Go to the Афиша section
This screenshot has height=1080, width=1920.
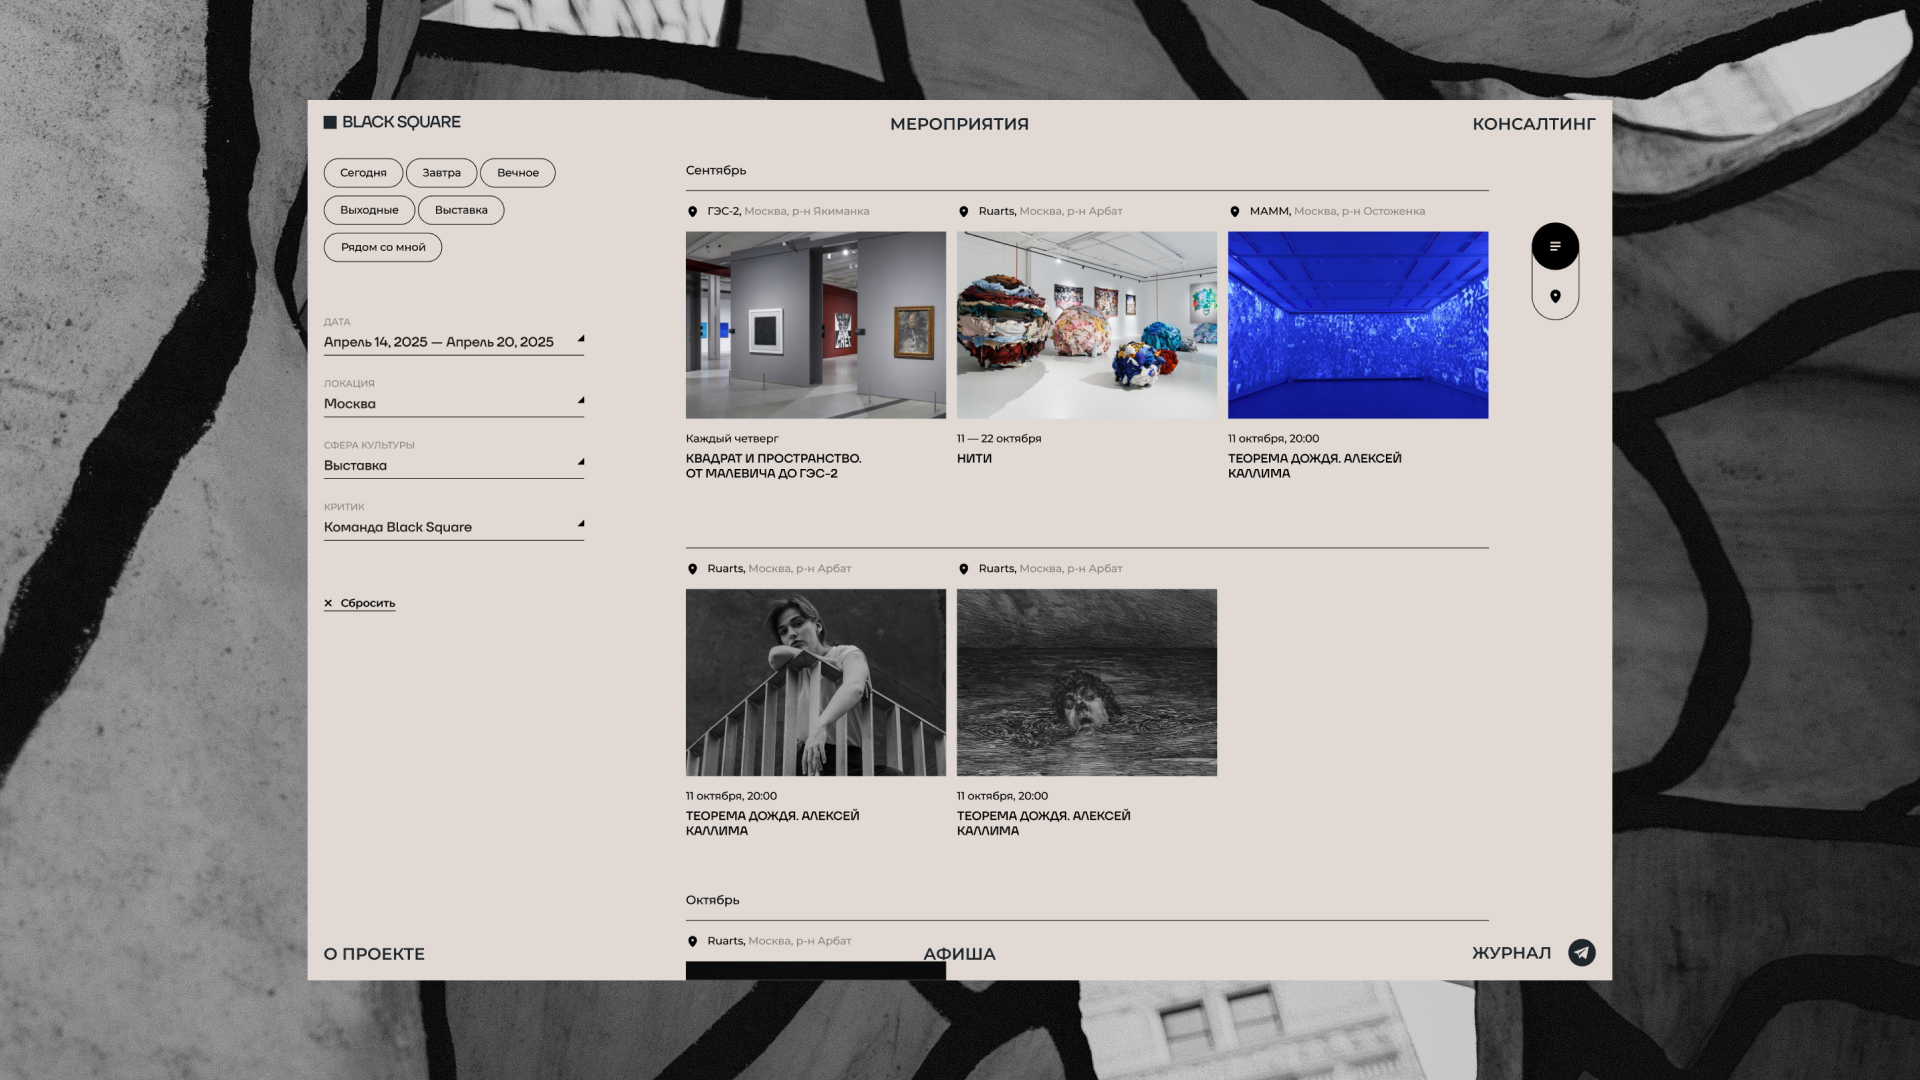(959, 954)
